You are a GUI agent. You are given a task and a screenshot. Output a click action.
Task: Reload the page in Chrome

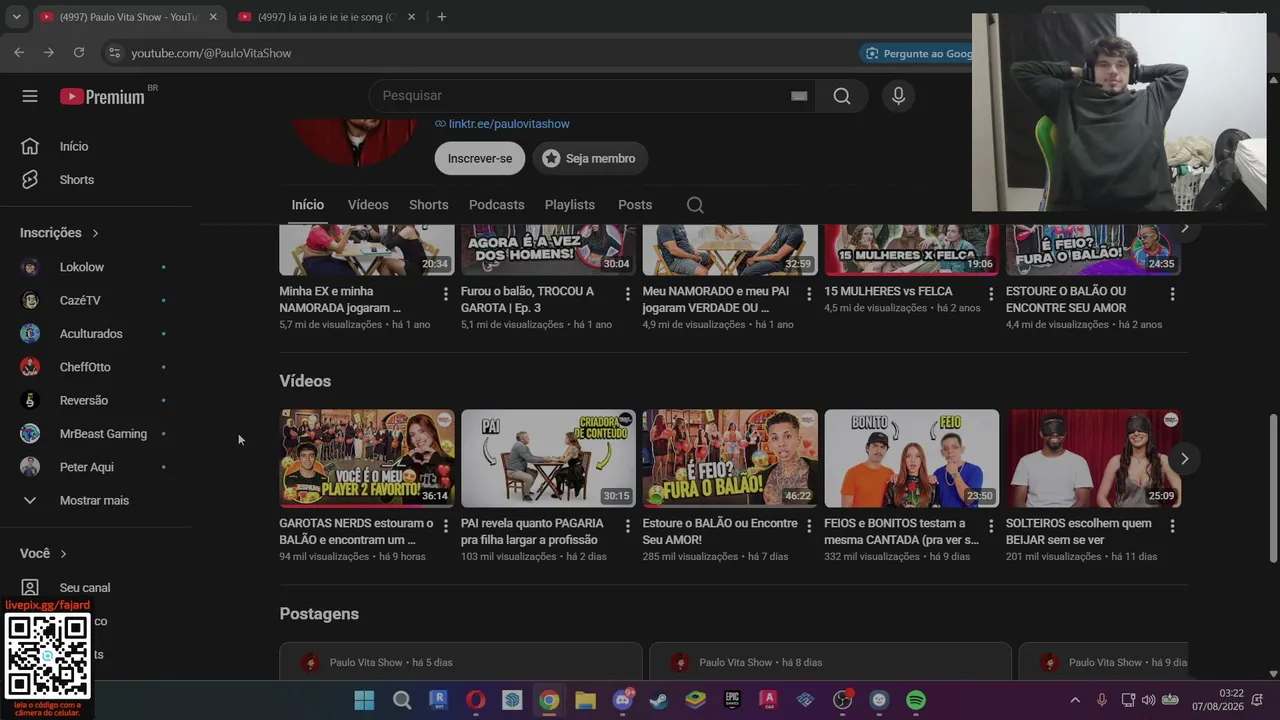78,53
